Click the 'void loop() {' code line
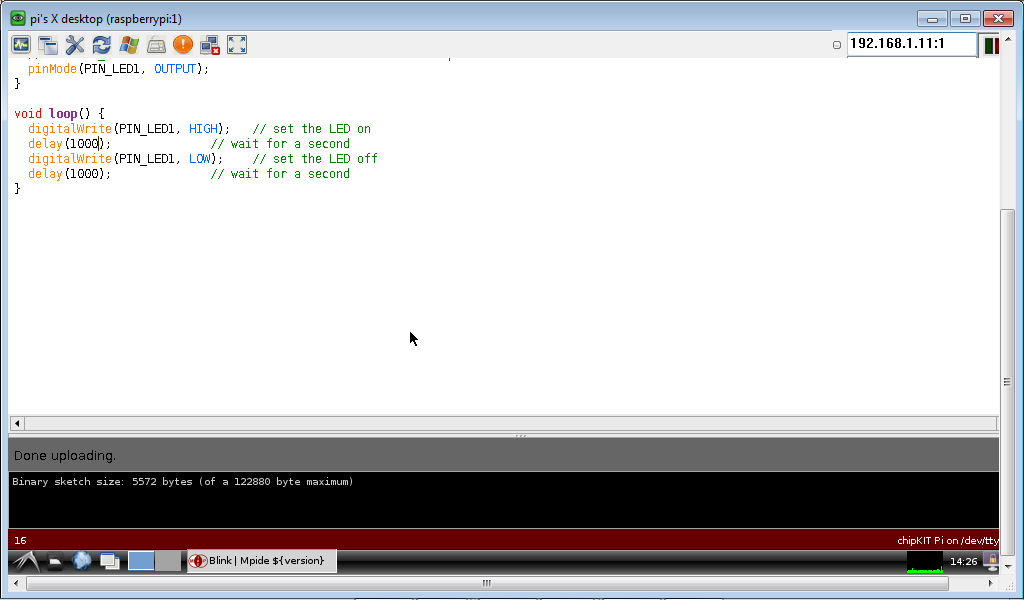 [x=59, y=114]
